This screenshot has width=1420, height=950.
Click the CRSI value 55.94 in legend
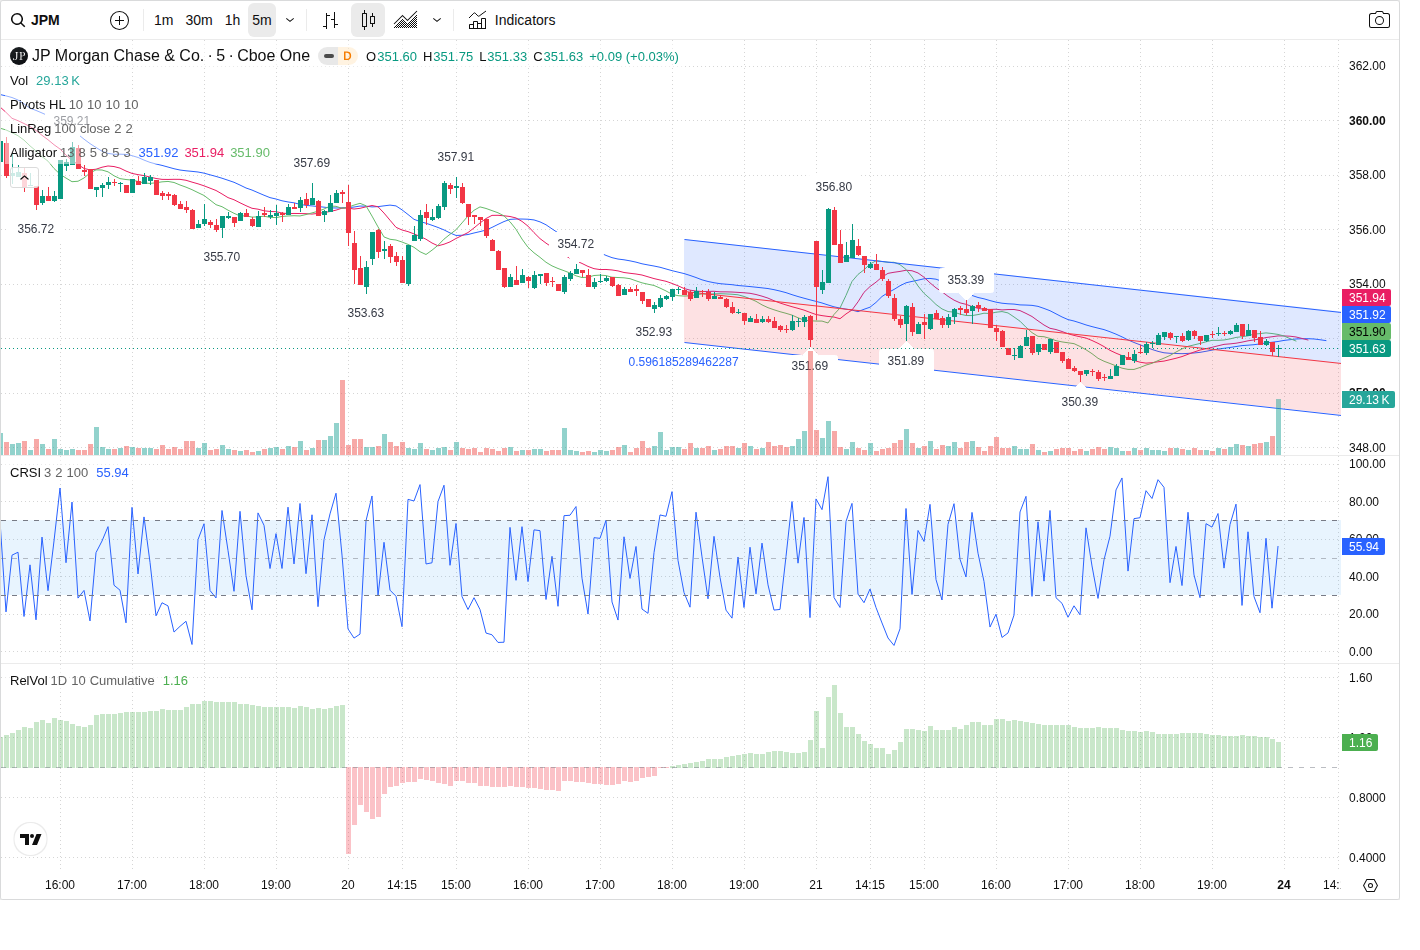112,473
